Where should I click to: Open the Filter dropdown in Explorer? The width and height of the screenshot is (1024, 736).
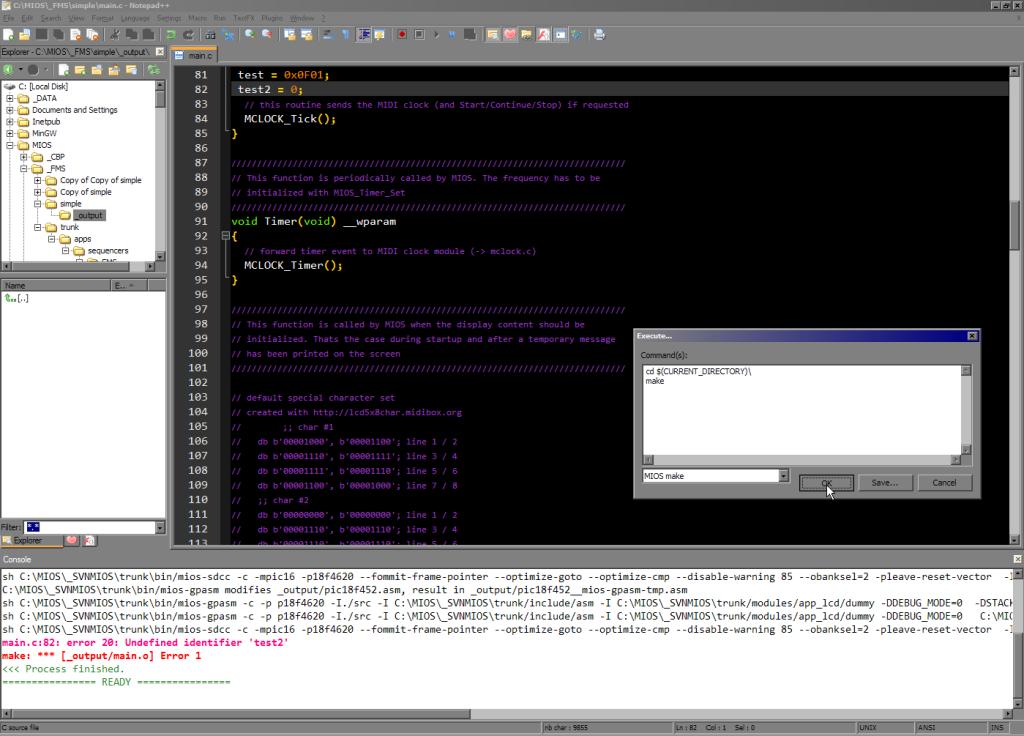[160, 527]
